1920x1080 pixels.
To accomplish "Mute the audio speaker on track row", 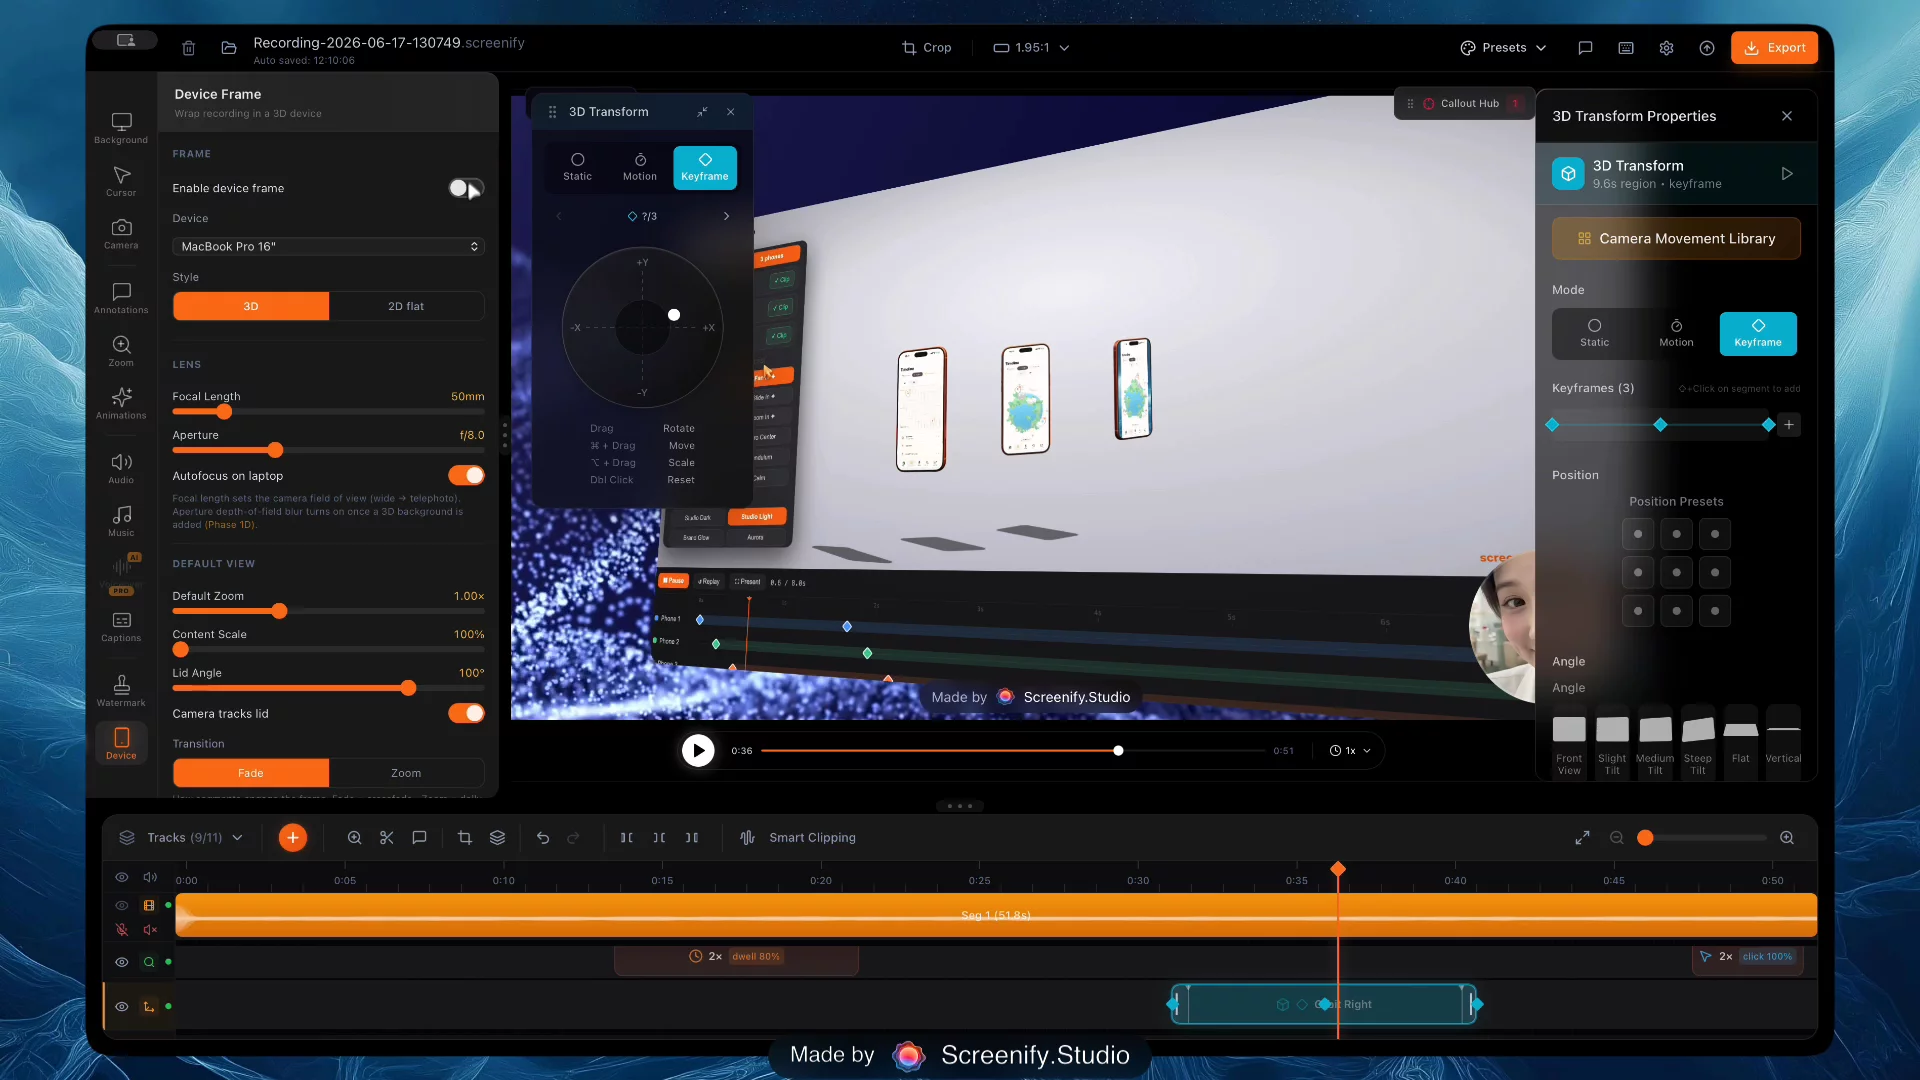I will coord(150,930).
